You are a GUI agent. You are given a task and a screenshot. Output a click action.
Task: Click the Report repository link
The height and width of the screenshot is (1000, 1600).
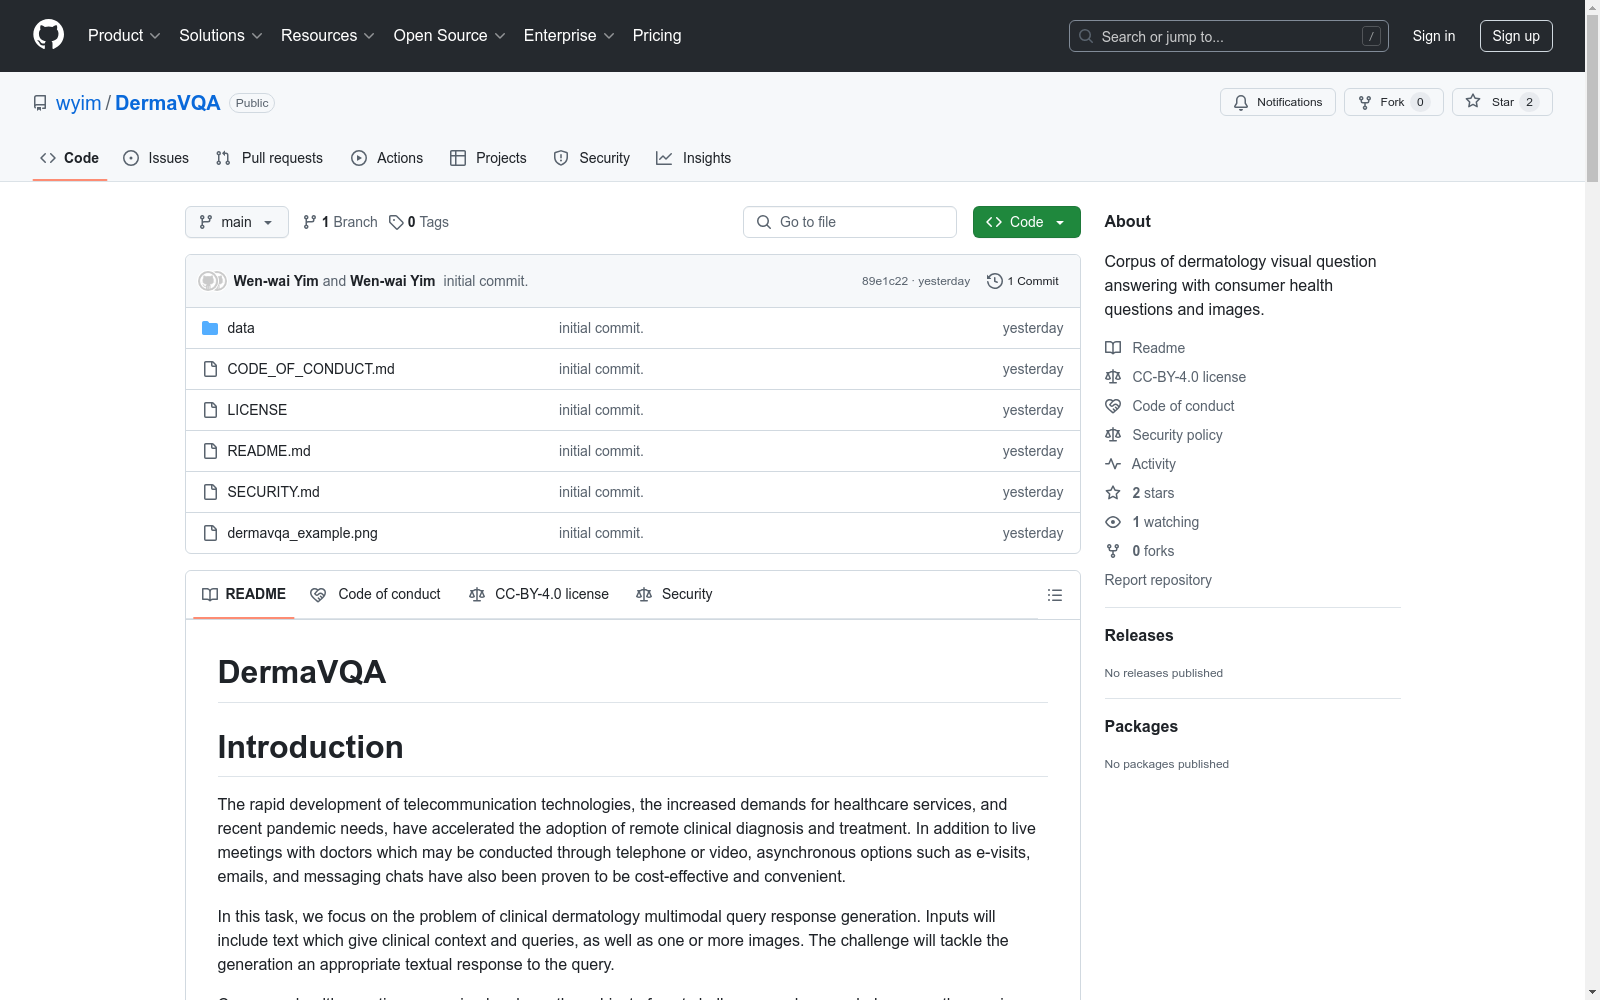1158,580
